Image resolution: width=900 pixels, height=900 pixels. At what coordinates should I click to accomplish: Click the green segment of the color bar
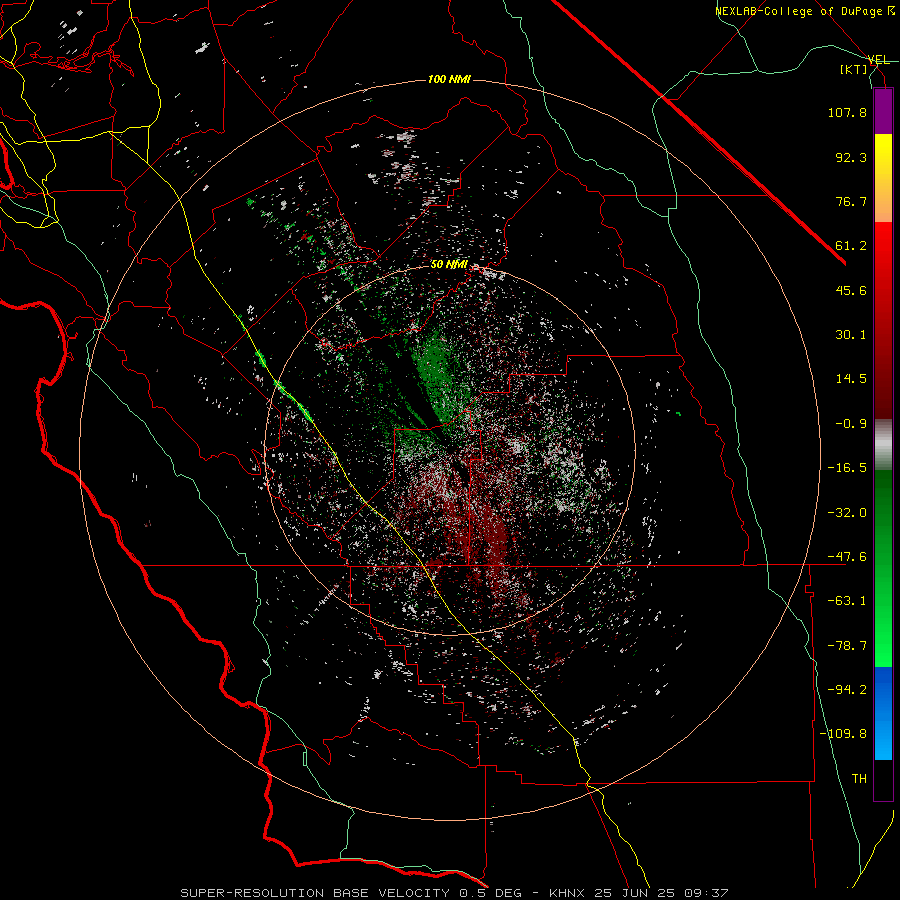coord(883,568)
